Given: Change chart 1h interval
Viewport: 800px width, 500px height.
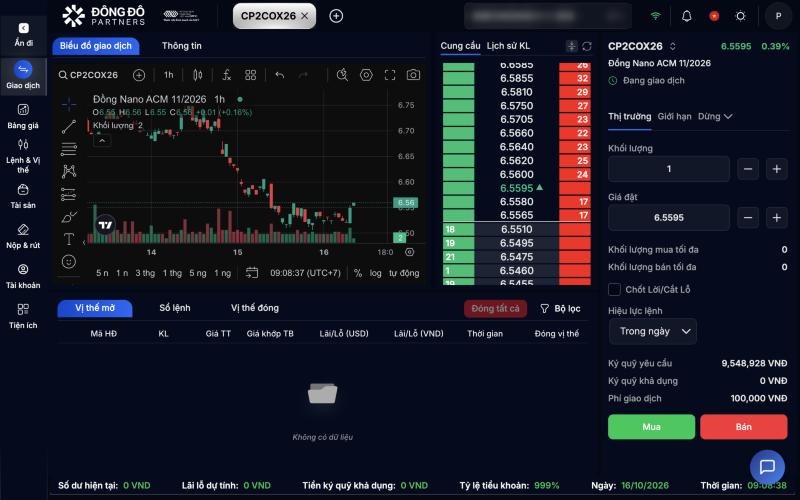Looking at the screenshot, I should click(x=169, y=75).
